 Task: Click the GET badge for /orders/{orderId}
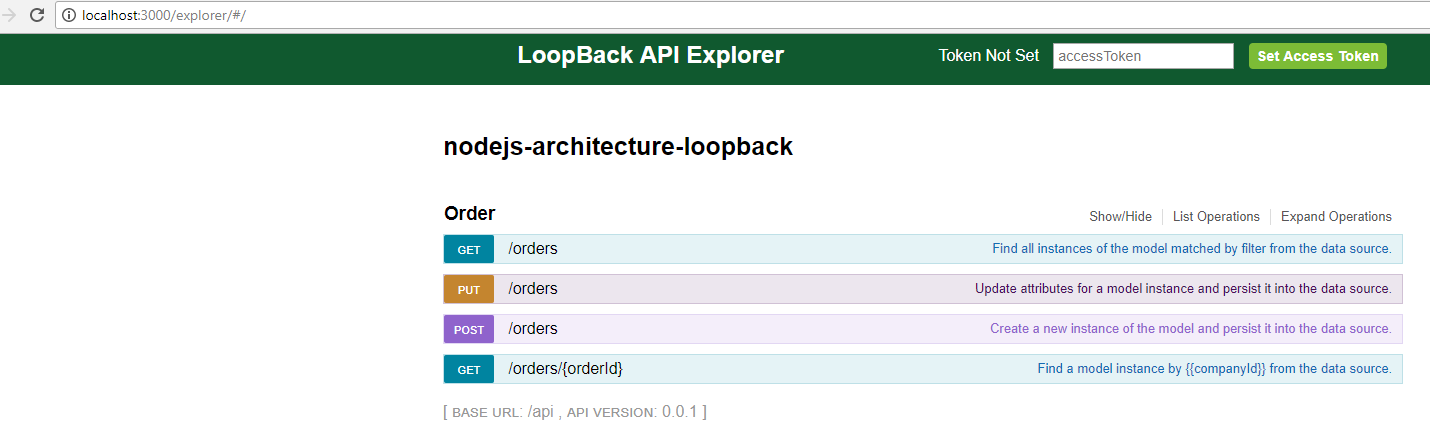pyautogui.click(x=469, y=369)
